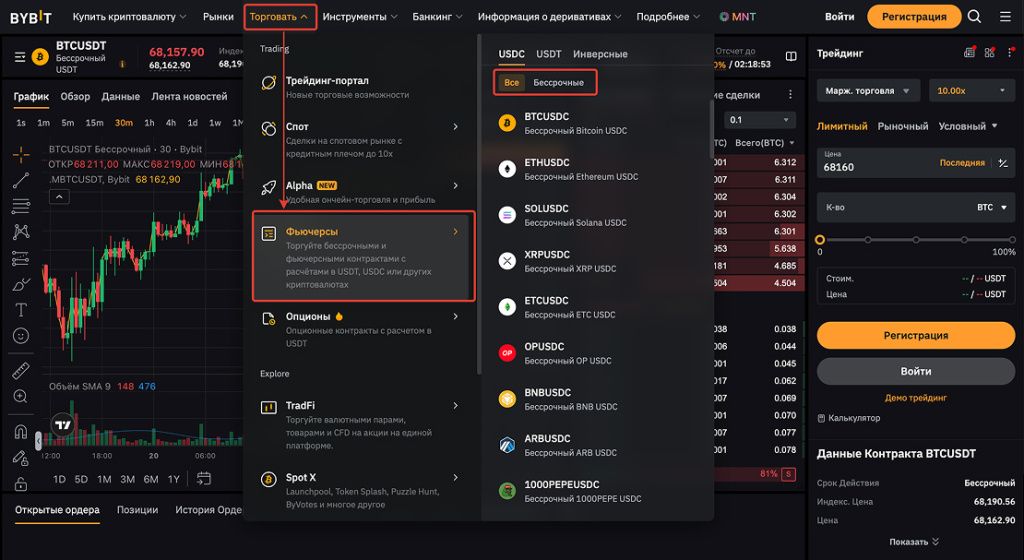Click Войти in the top header
The image size is (1024, 560).
[x=839, y=16]
